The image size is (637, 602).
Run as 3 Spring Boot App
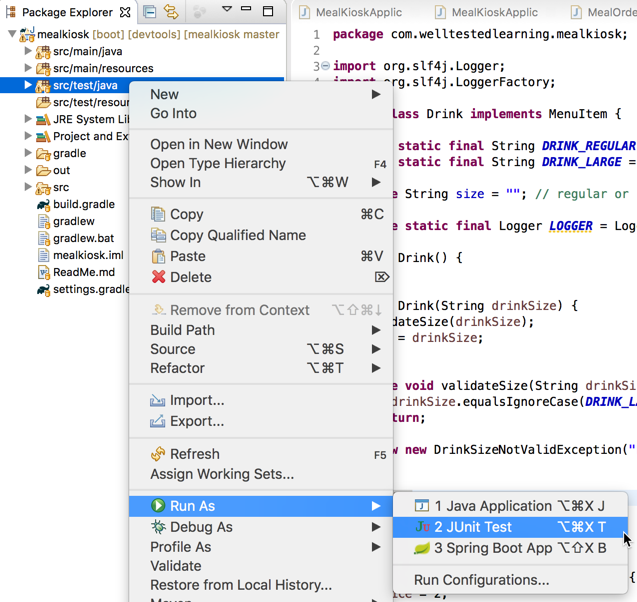click(510, 548)
